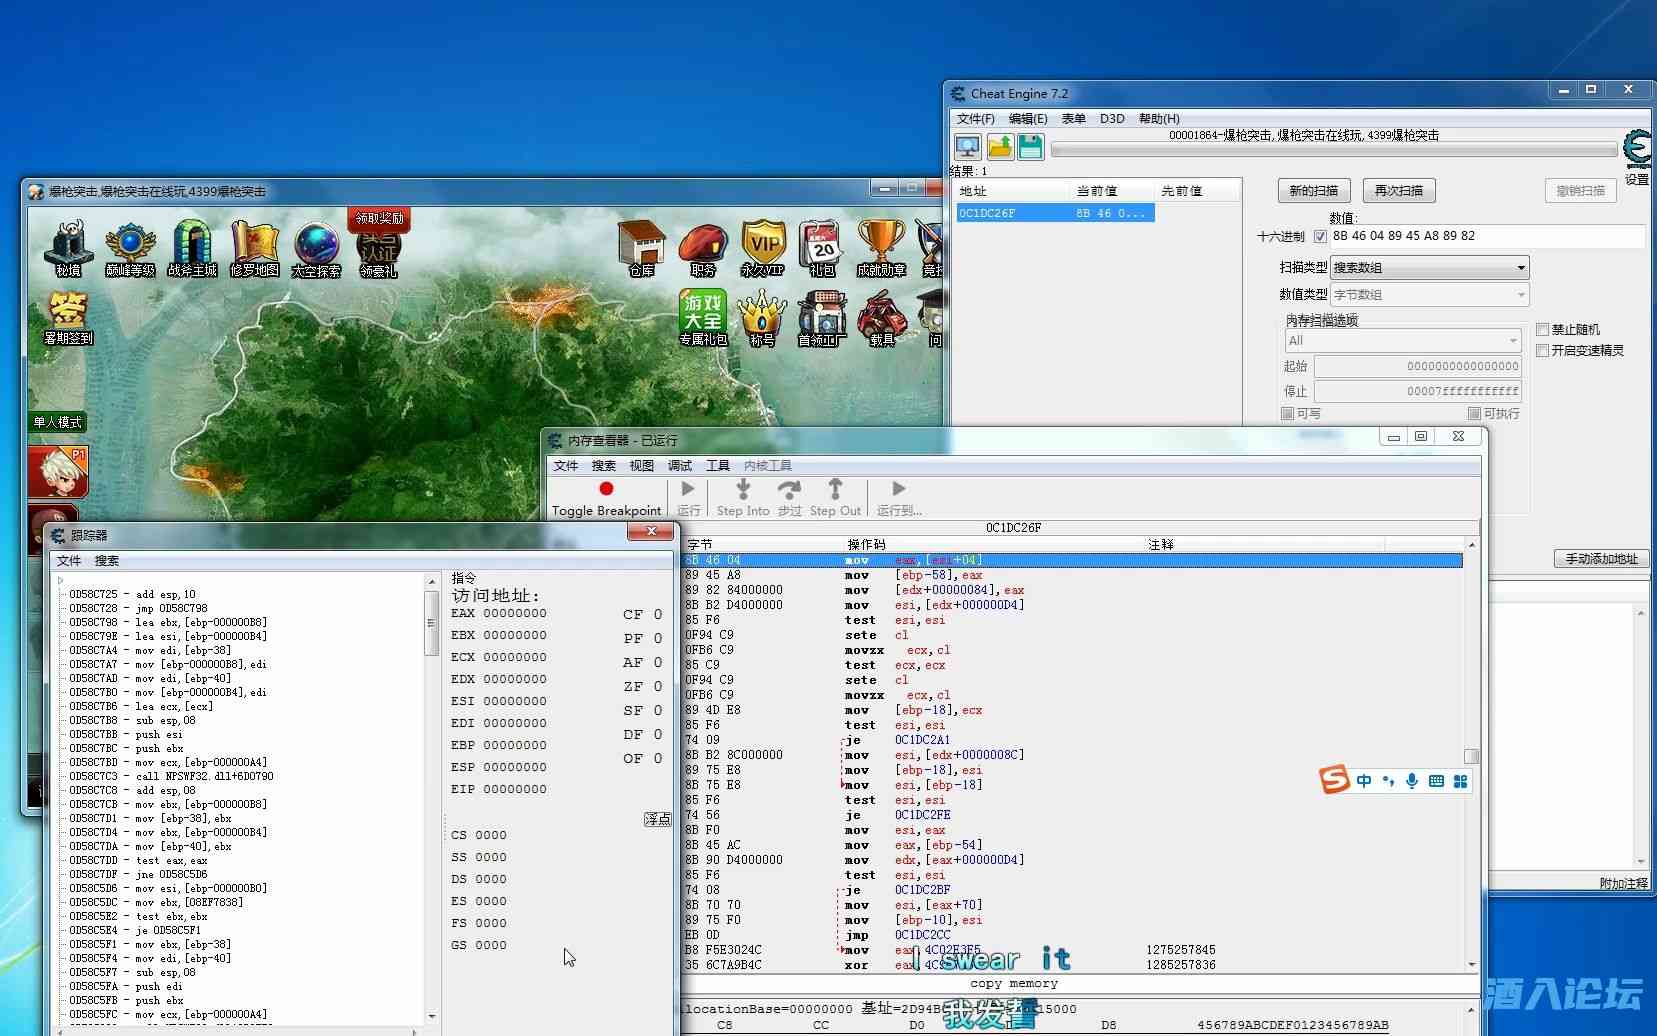This screenshot has height=1036, width=1657.
Task: Open the 表单 menu in Cheat Engine
Action: 1073,119
